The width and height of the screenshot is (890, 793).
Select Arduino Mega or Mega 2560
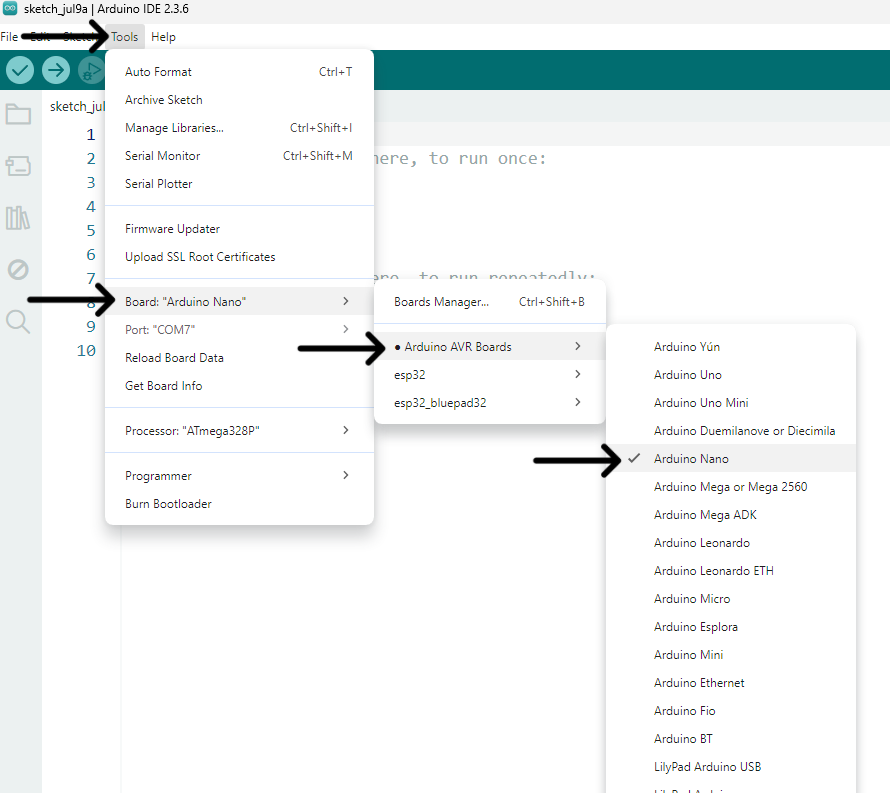coord(731,486)
